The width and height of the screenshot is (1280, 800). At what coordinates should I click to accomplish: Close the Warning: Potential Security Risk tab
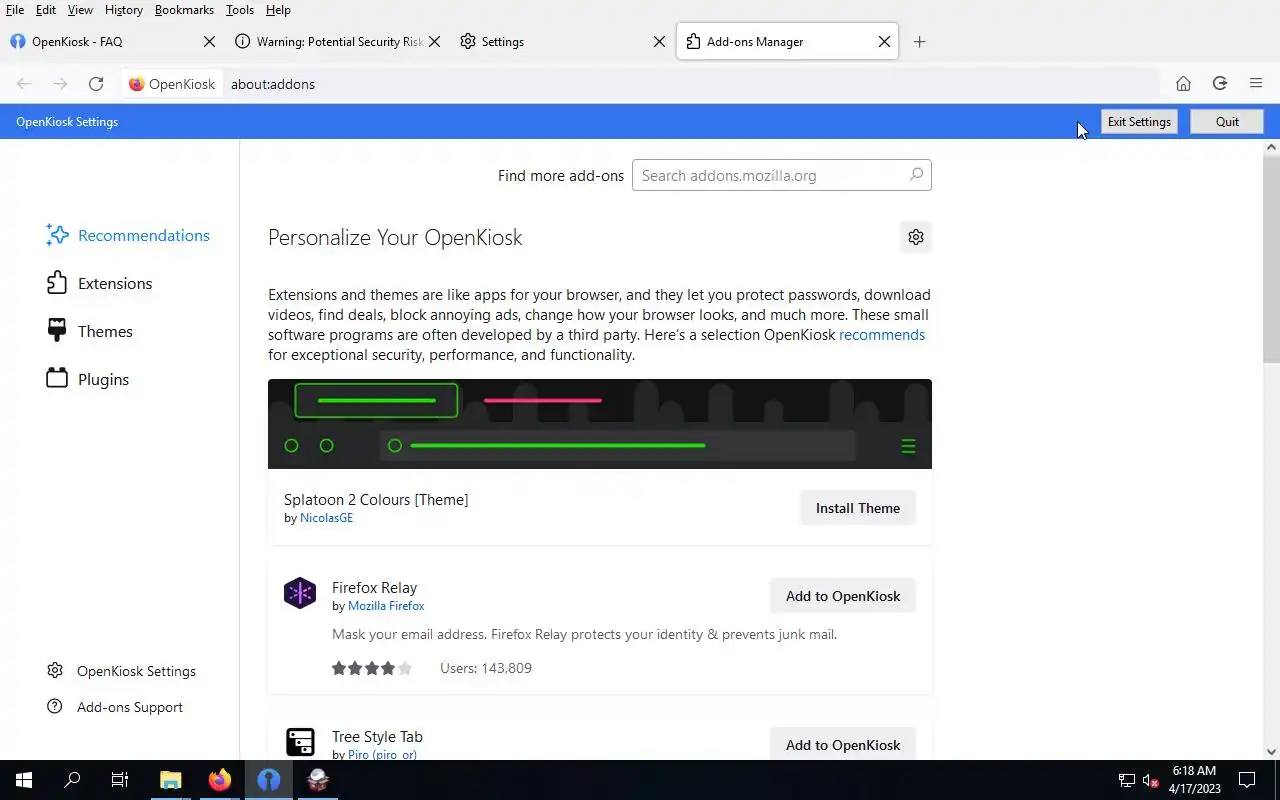pos(434,42)
